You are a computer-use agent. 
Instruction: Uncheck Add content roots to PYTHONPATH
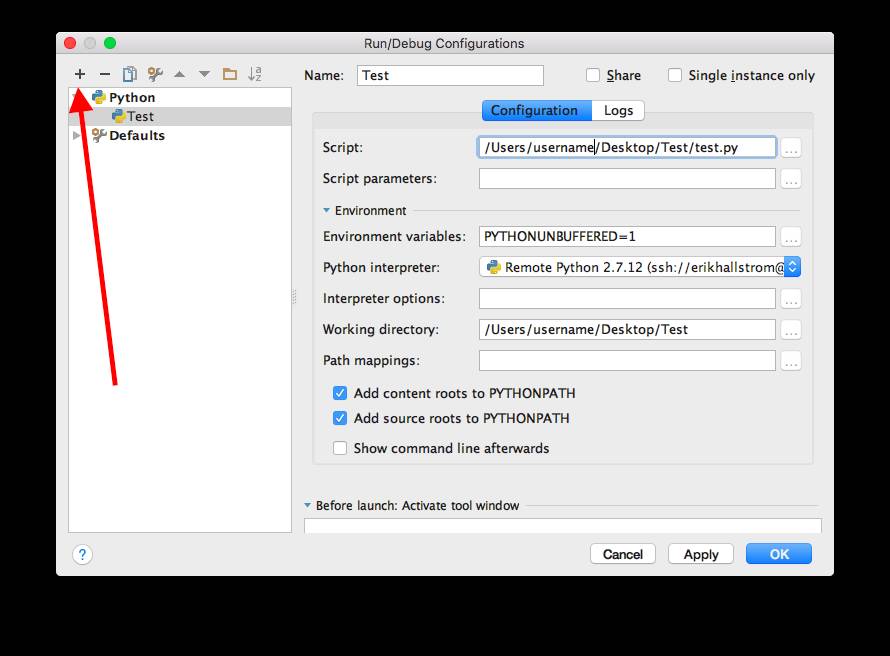pos(340,393)
